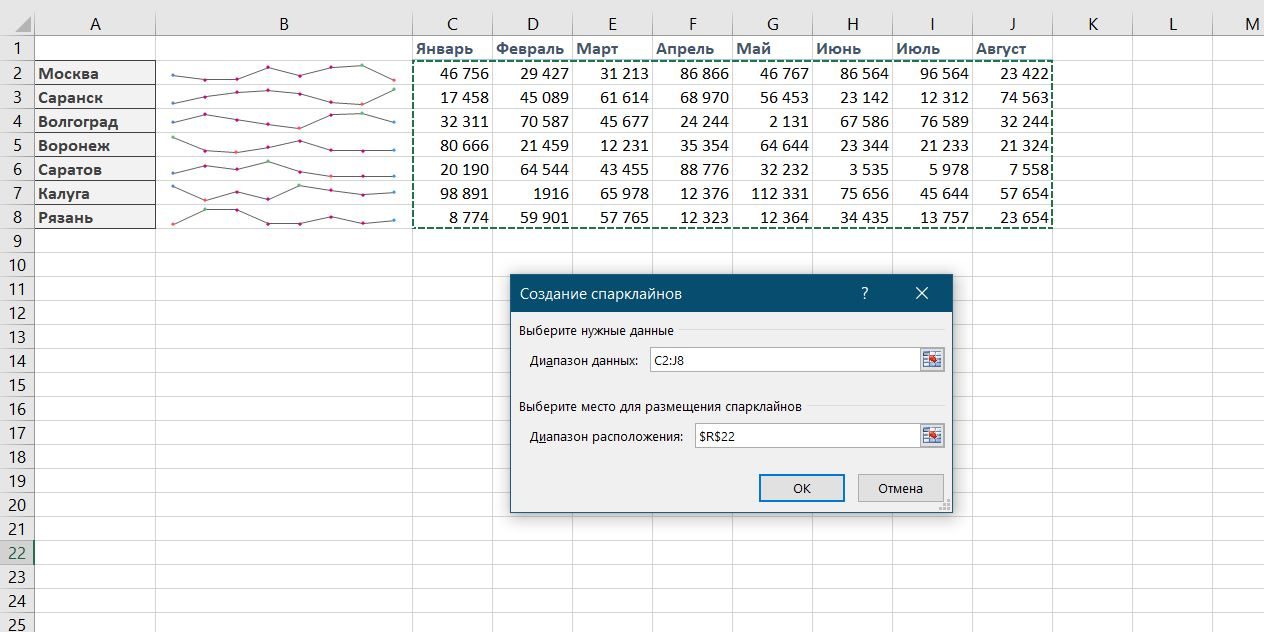1264x632 pixels.
Task: Select the Воронеж city cell
Action: pyautogui.click(x=95, y=145)
